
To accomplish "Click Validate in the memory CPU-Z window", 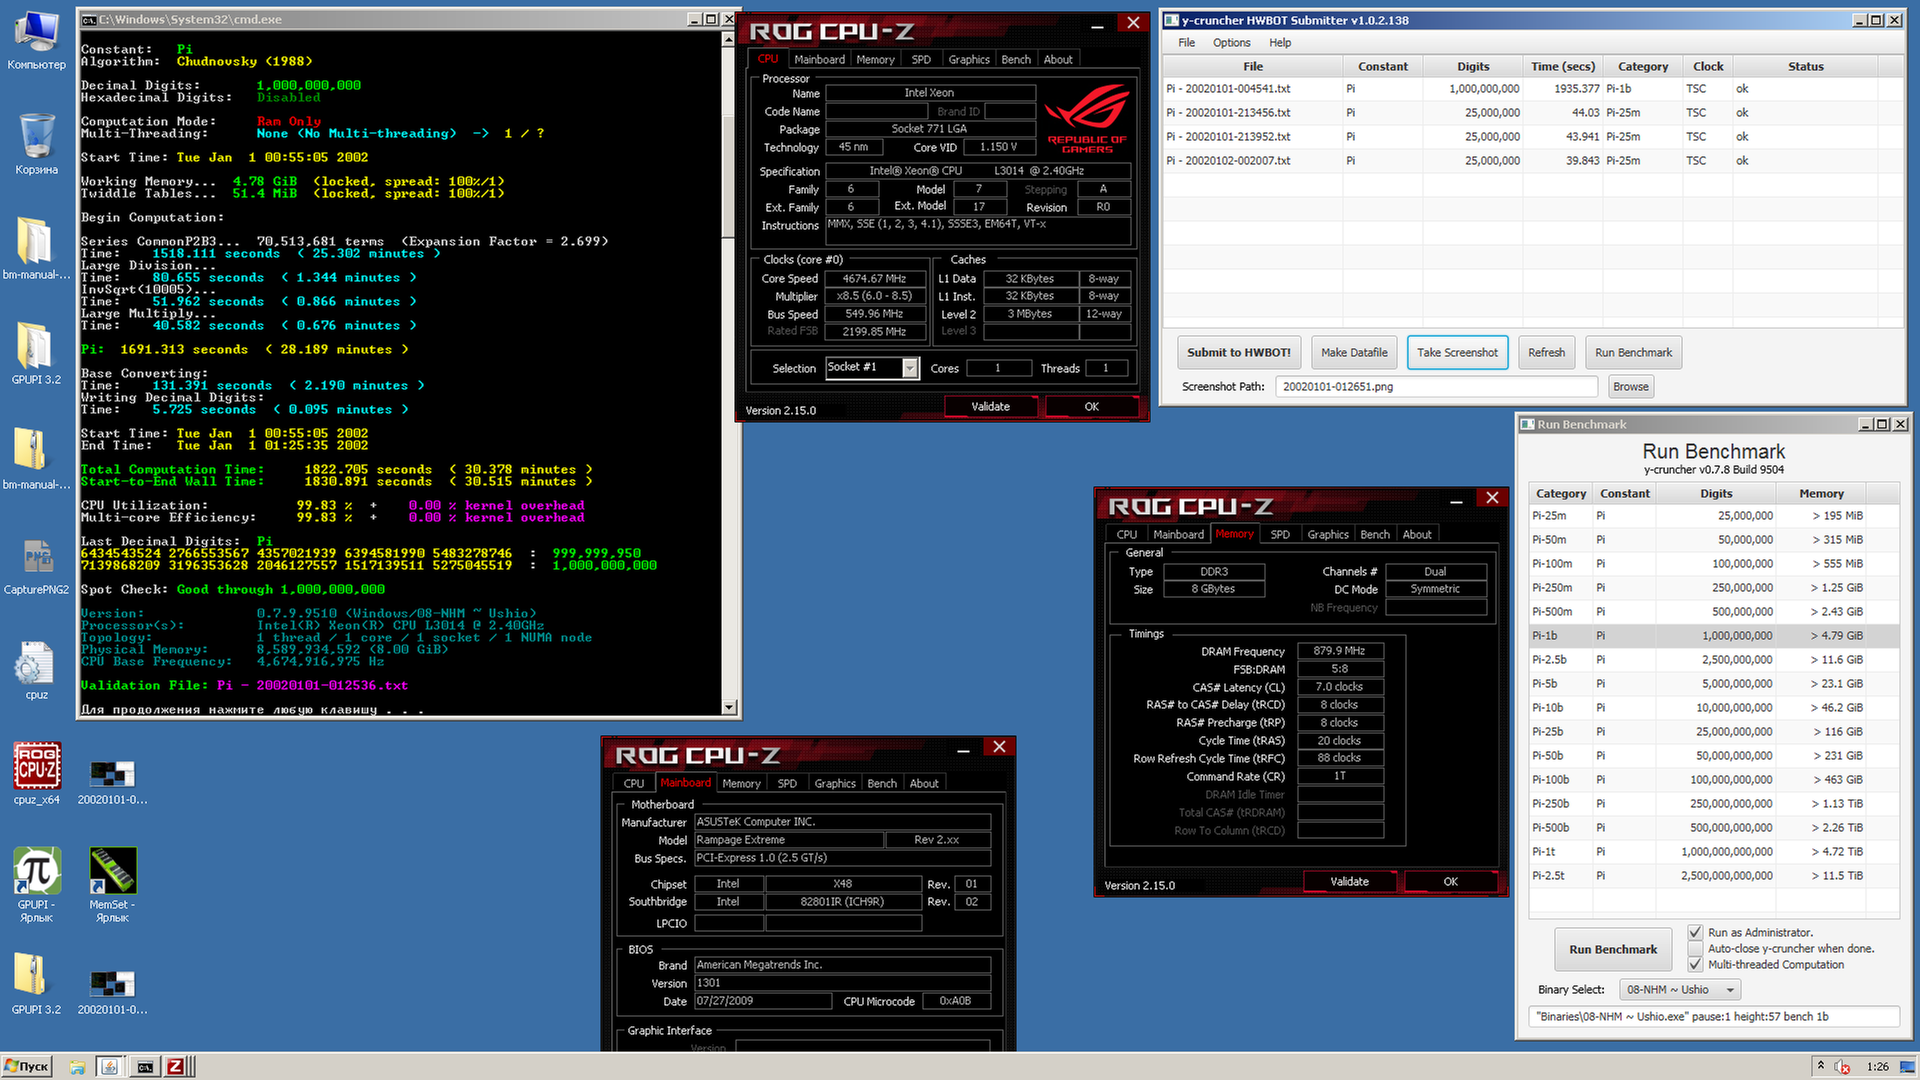I will click(1349, 881).
